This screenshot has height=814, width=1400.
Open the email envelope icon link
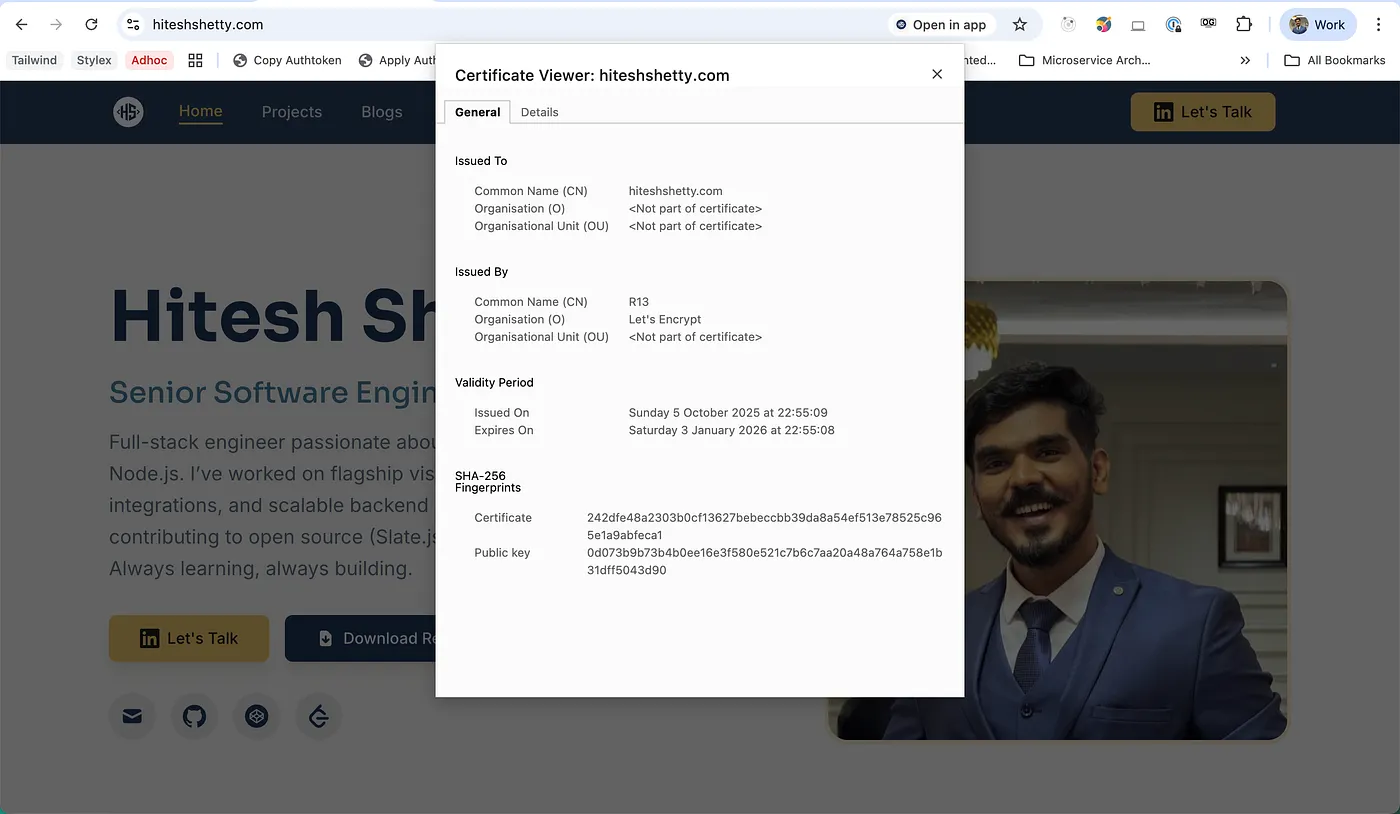pos(132,716)
